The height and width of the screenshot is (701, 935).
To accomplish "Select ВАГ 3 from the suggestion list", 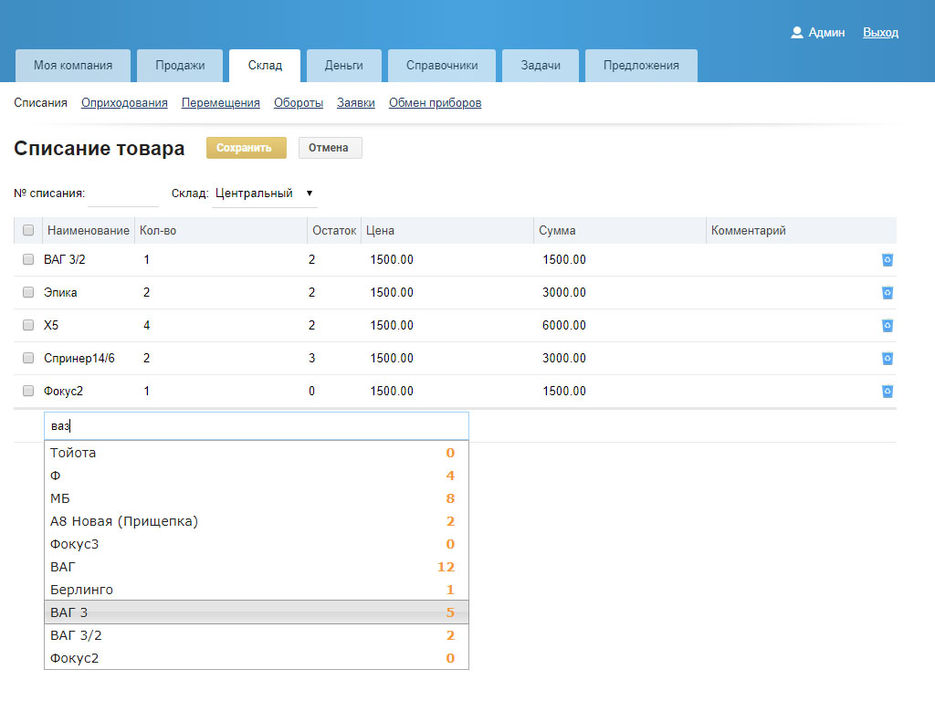I will pyautogui.click(x=256, y=612).
